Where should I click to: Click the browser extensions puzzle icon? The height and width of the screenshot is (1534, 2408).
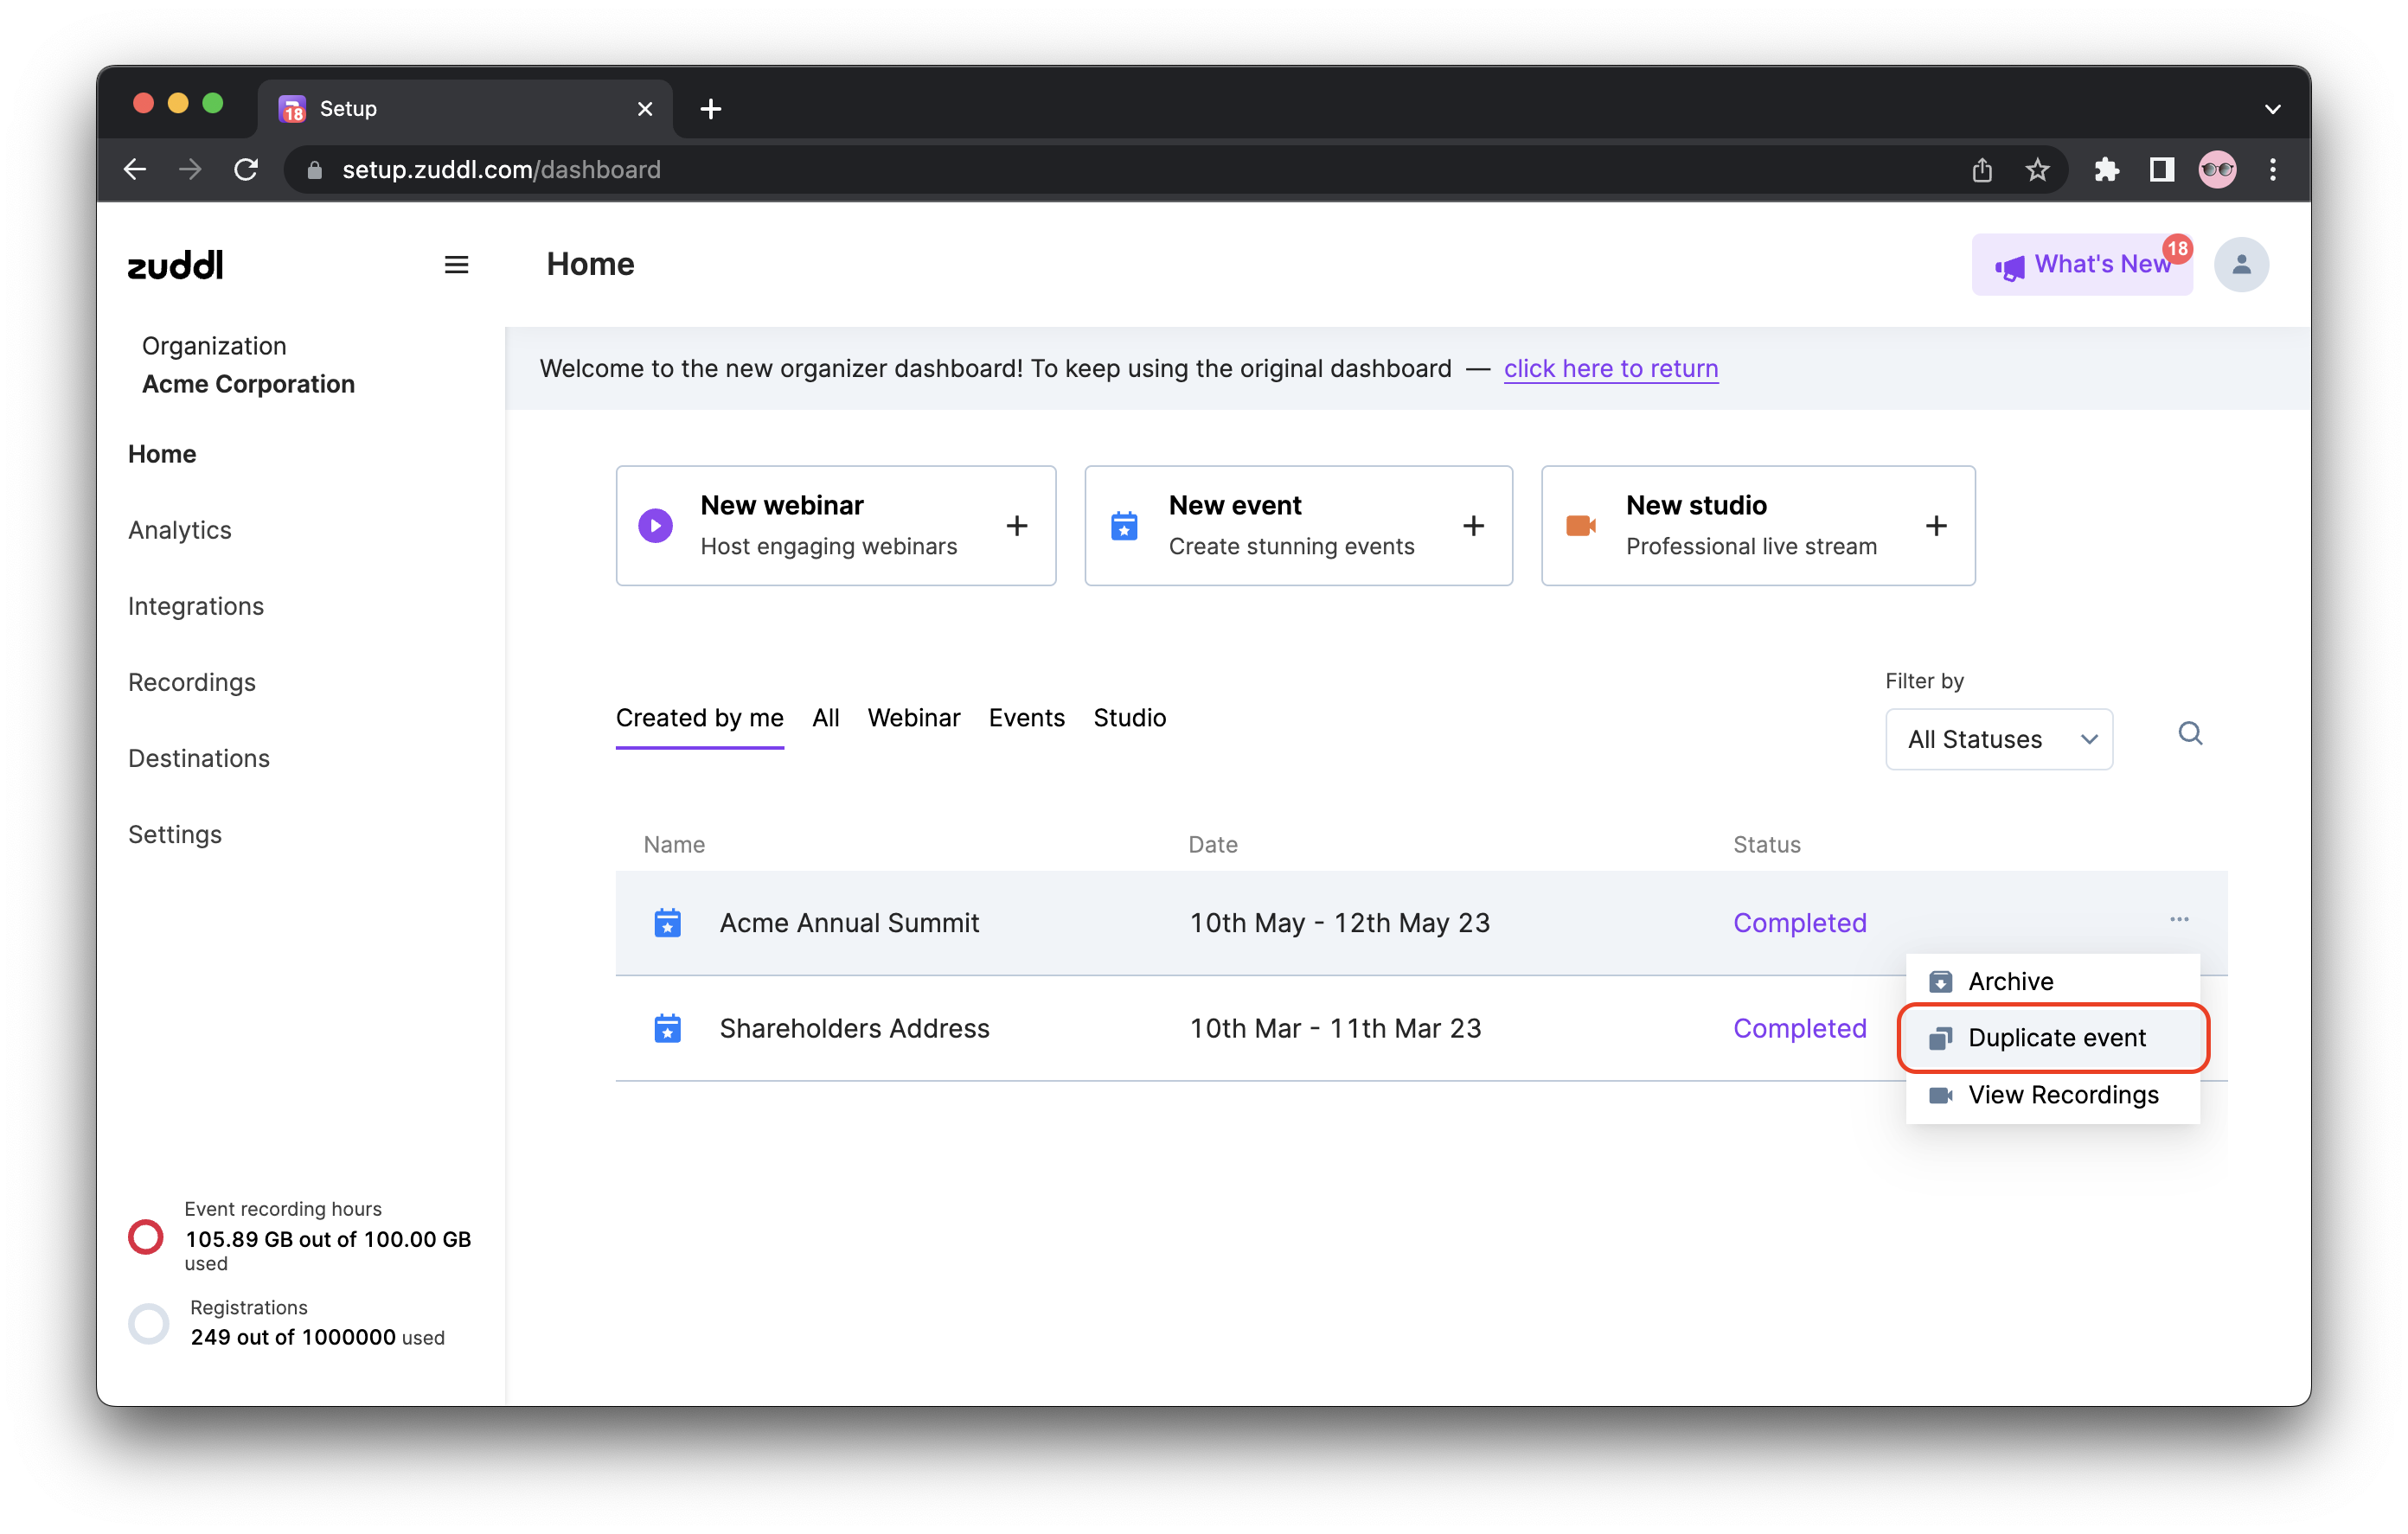click(2106, 170)
